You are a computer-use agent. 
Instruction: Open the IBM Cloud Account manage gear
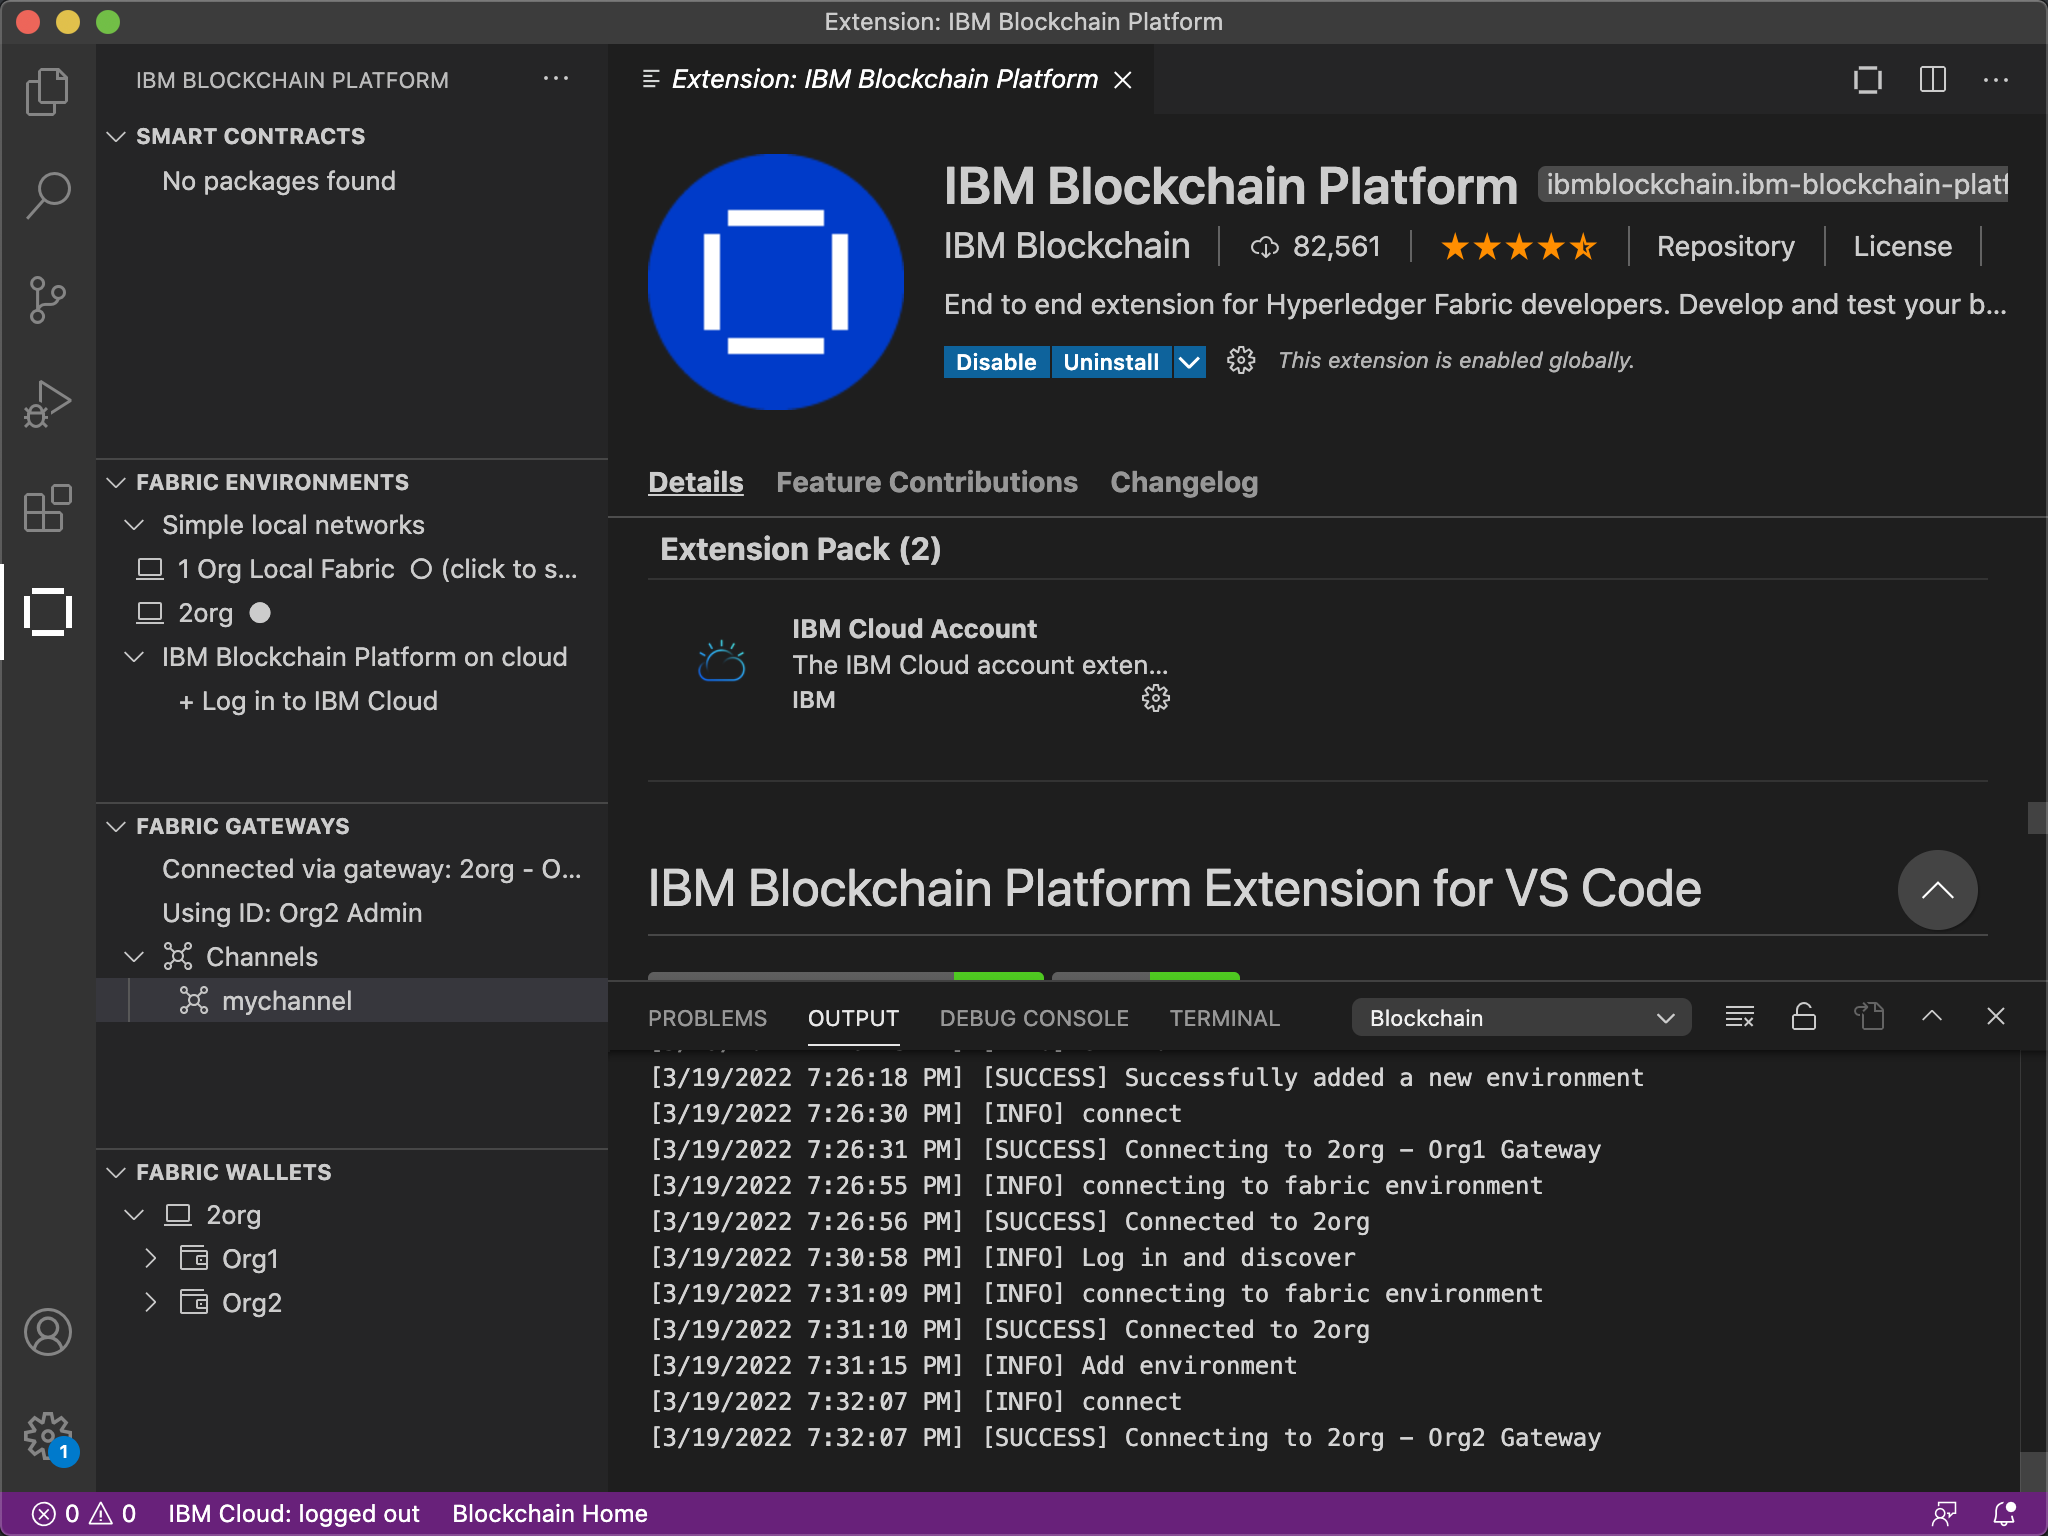(x=1156, y=698)
